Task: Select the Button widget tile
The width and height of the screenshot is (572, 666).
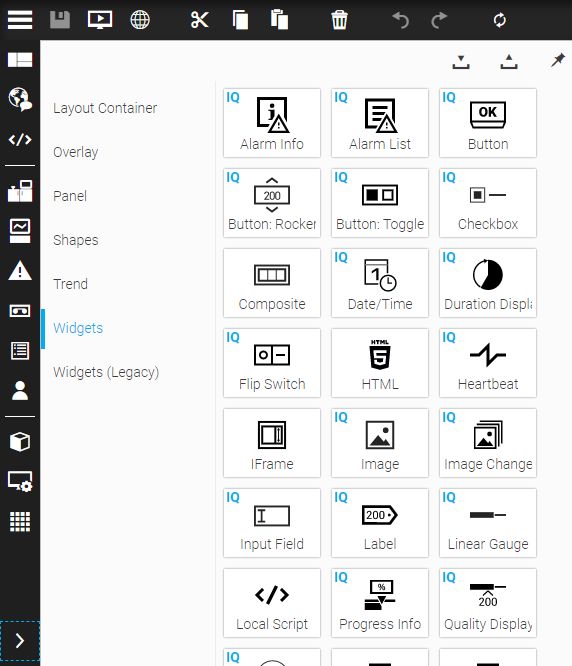Action: pos(488,123)
